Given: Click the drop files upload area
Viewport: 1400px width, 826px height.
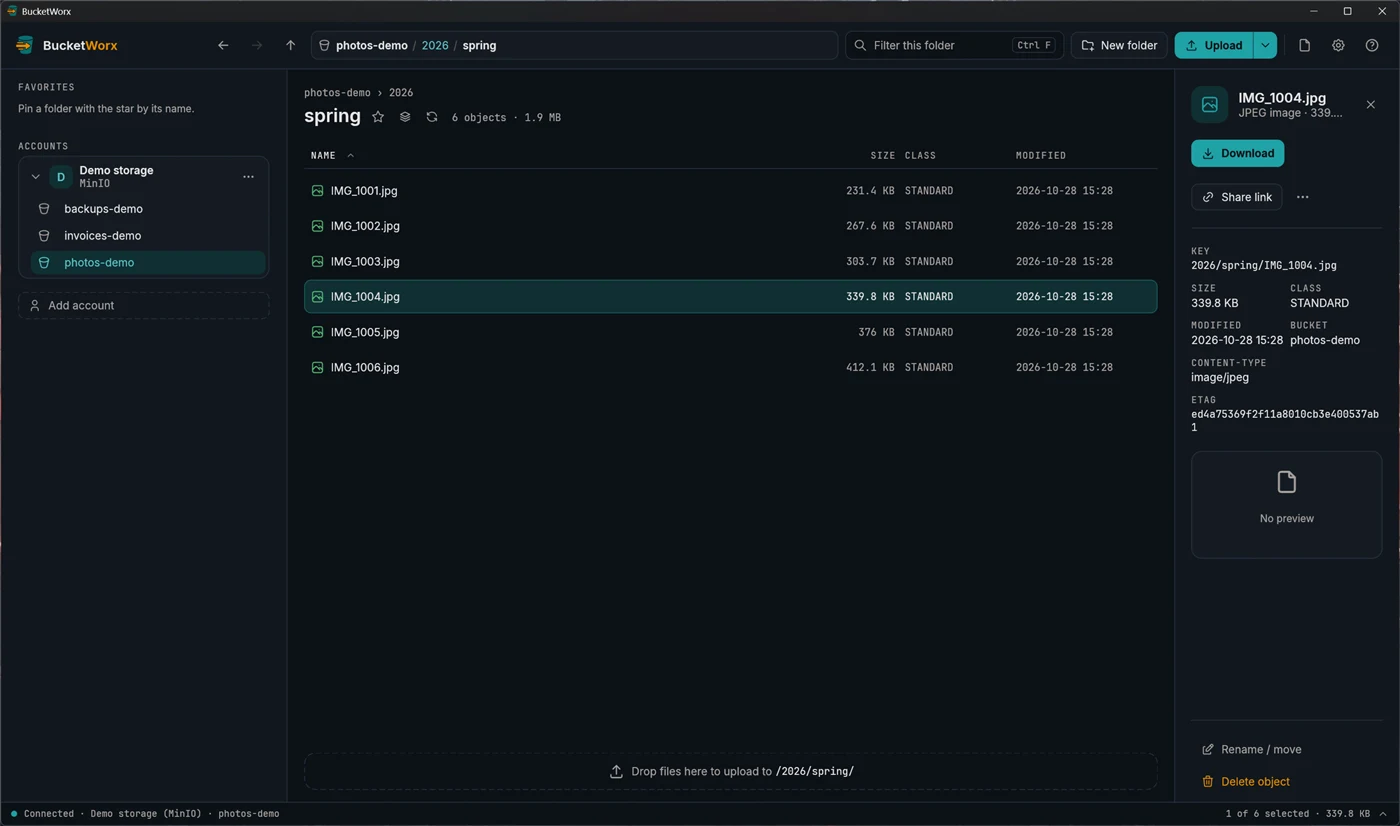Looking at the screenshot, I should [x=730, y=771].
